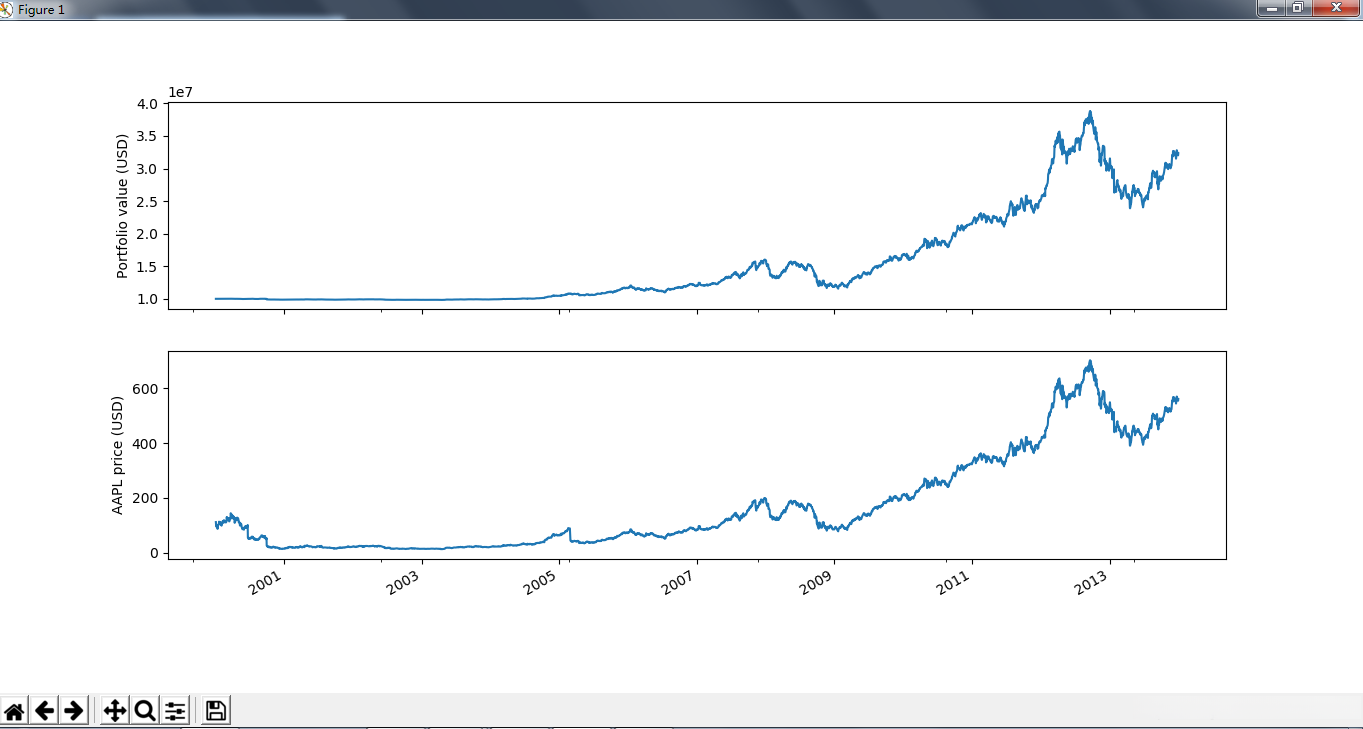Click the "0" tick on AAPL price axis
1363x729 pixels.
[153, 553]
